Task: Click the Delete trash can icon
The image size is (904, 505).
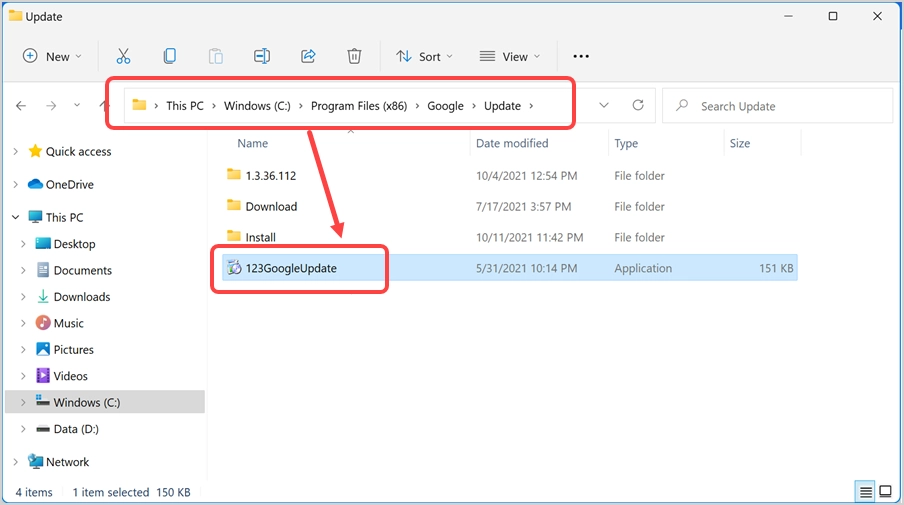Action: tap(354, 56)
